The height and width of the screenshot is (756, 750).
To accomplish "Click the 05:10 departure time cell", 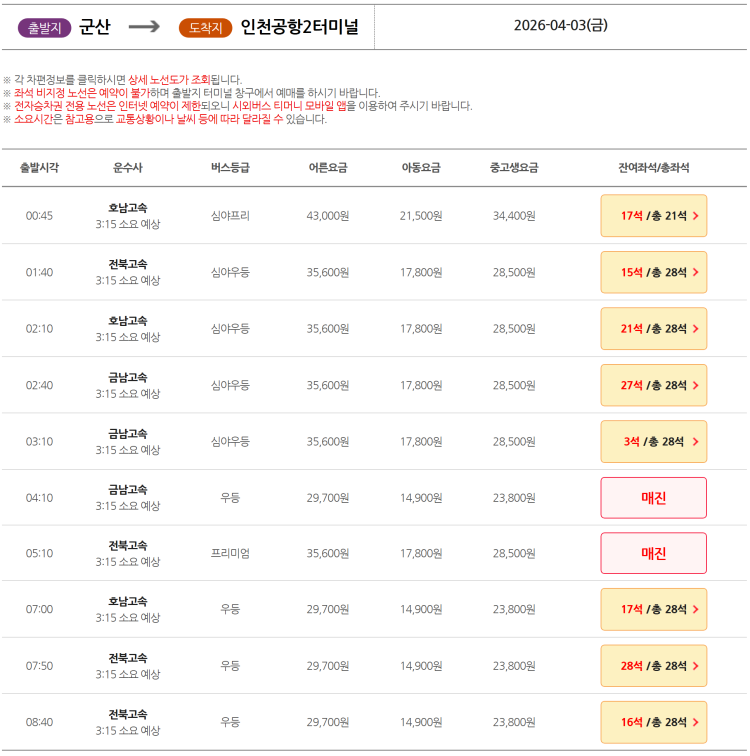I will click(x=39, y=553).
